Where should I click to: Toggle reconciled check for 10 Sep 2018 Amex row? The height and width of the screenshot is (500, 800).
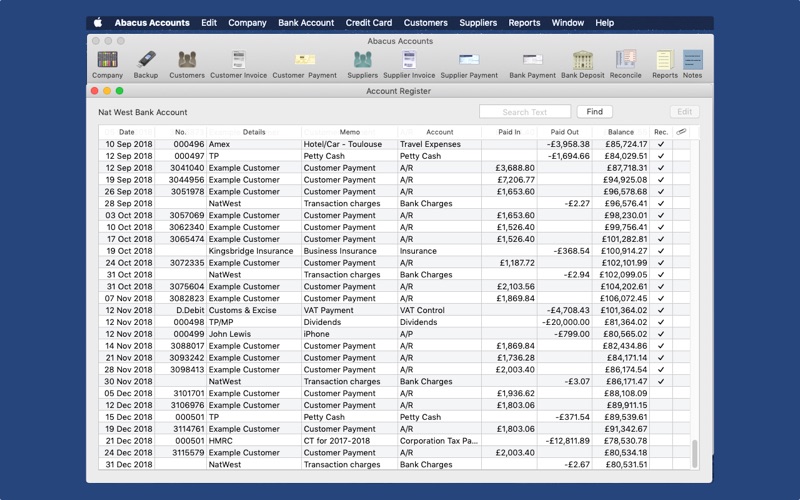pyautogui.click(x=661, y=144)
